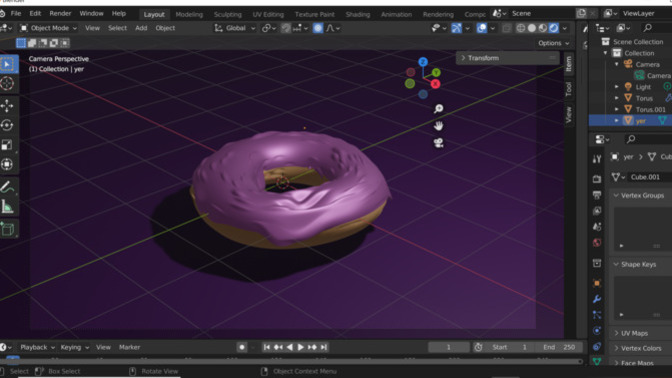Viewport: 672px width, 378px height.
Task: Toggle proportional editing button
Action: pyautogui.click(x=318, y=28)
